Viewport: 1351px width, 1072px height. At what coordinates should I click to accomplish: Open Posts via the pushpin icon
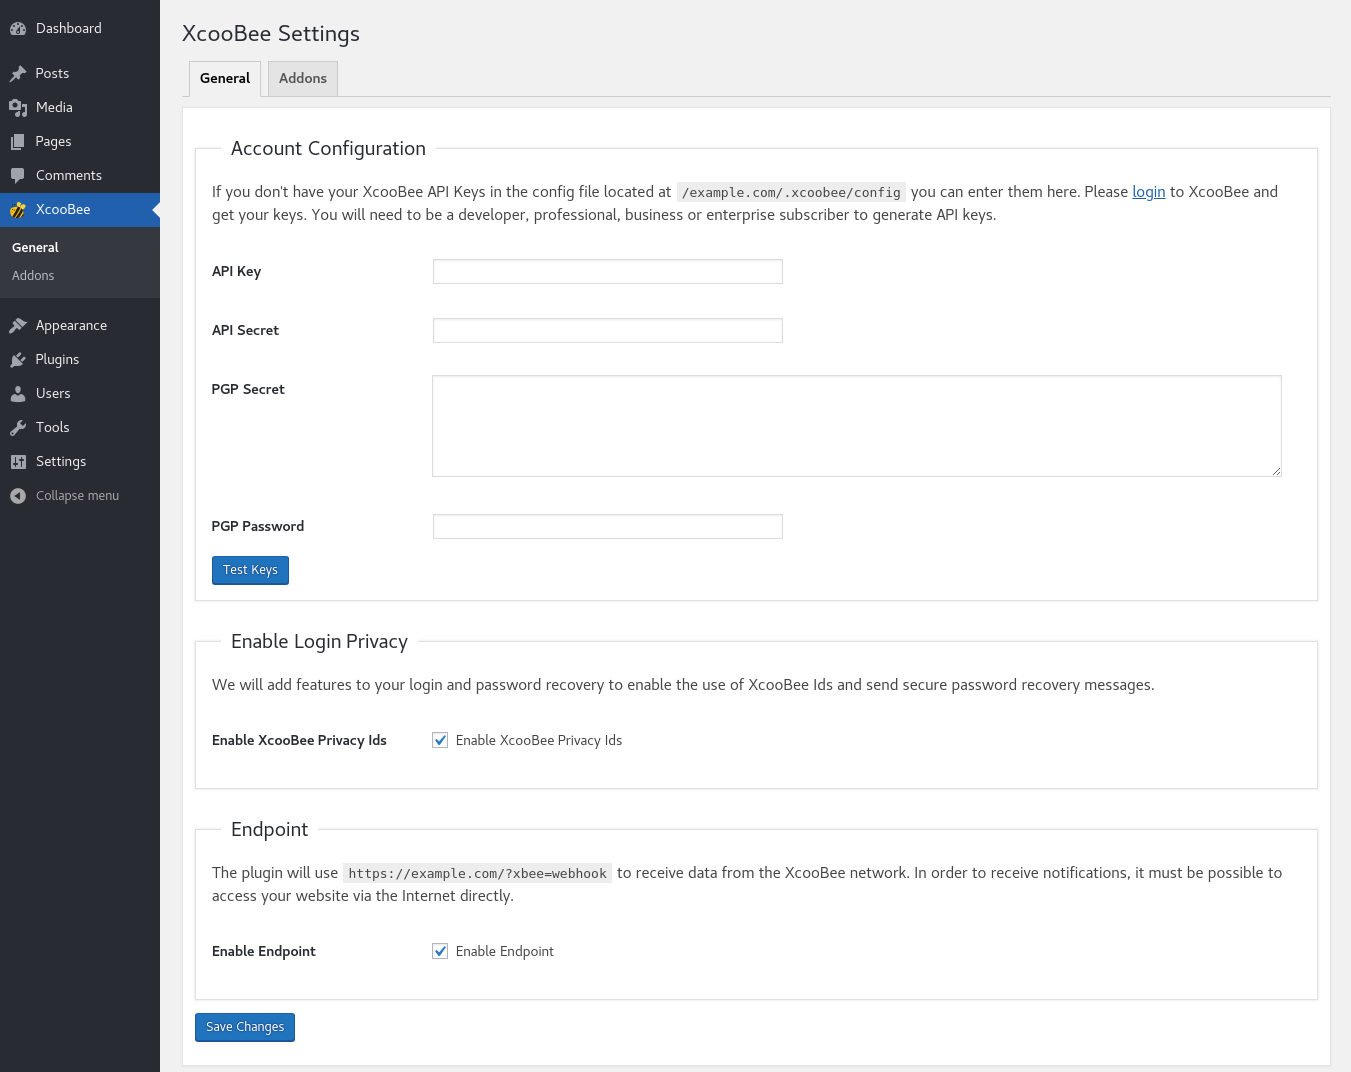[x=18, y=74]
